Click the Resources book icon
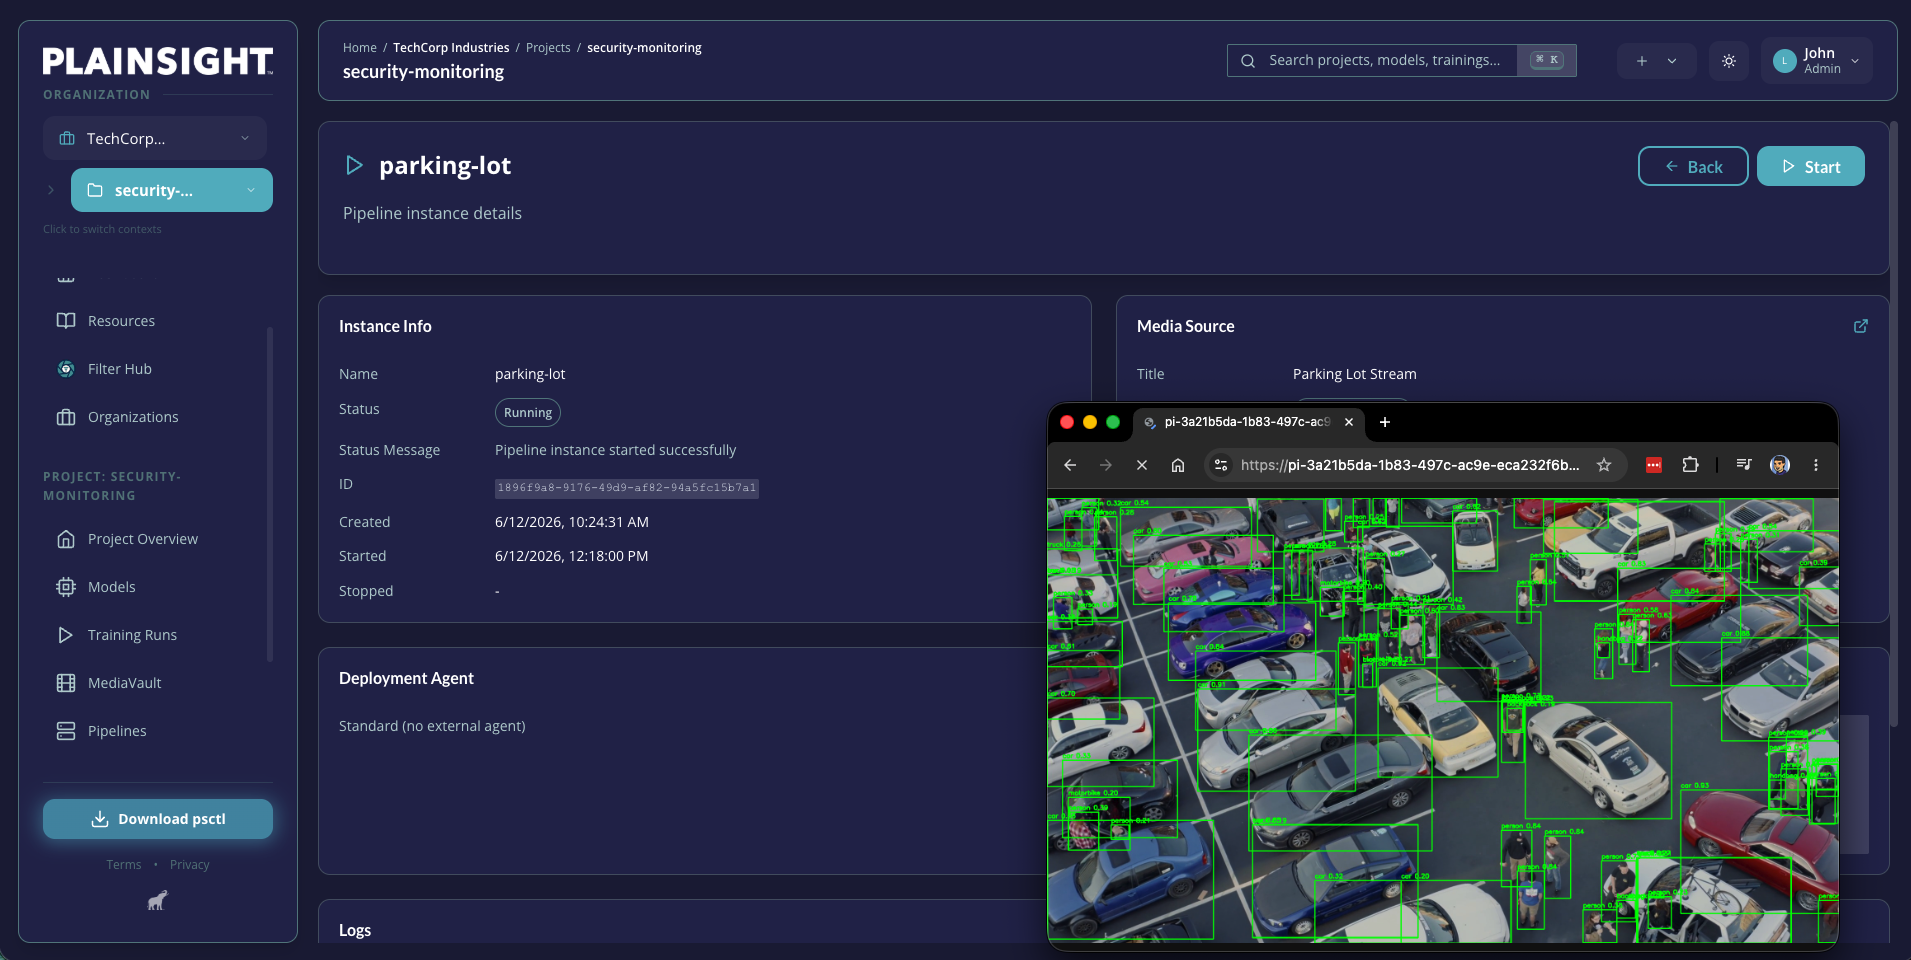The width and height of the screenshot is (1911, 960). tap(66, 321)
